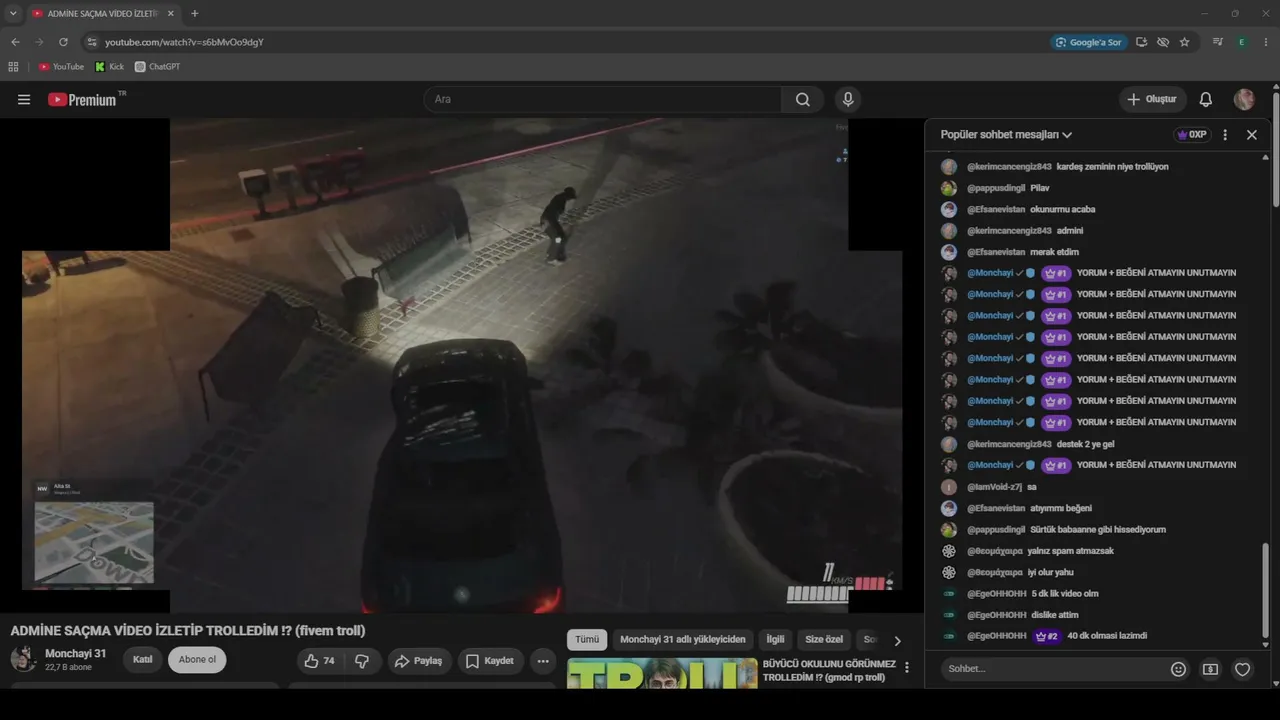This screenshot has width=1280, height=720.
Task: Send a heart reaction in chat
Action: pyautogui.click(x=1242, y=669)
